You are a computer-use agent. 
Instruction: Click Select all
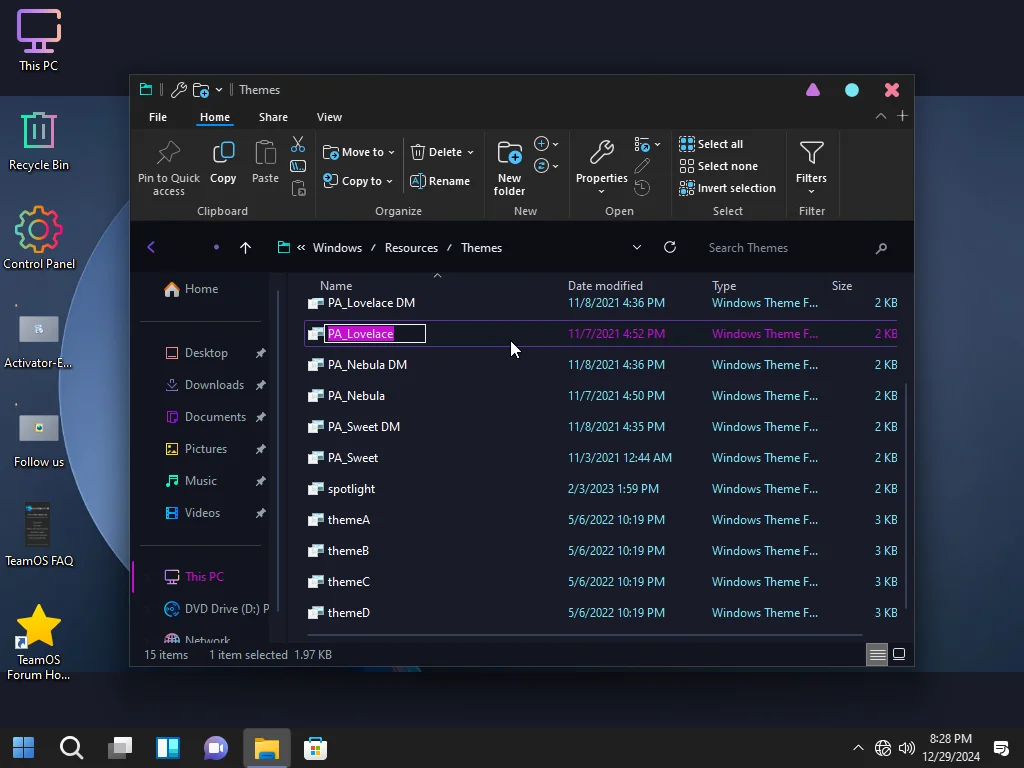[x=711, y=144]
